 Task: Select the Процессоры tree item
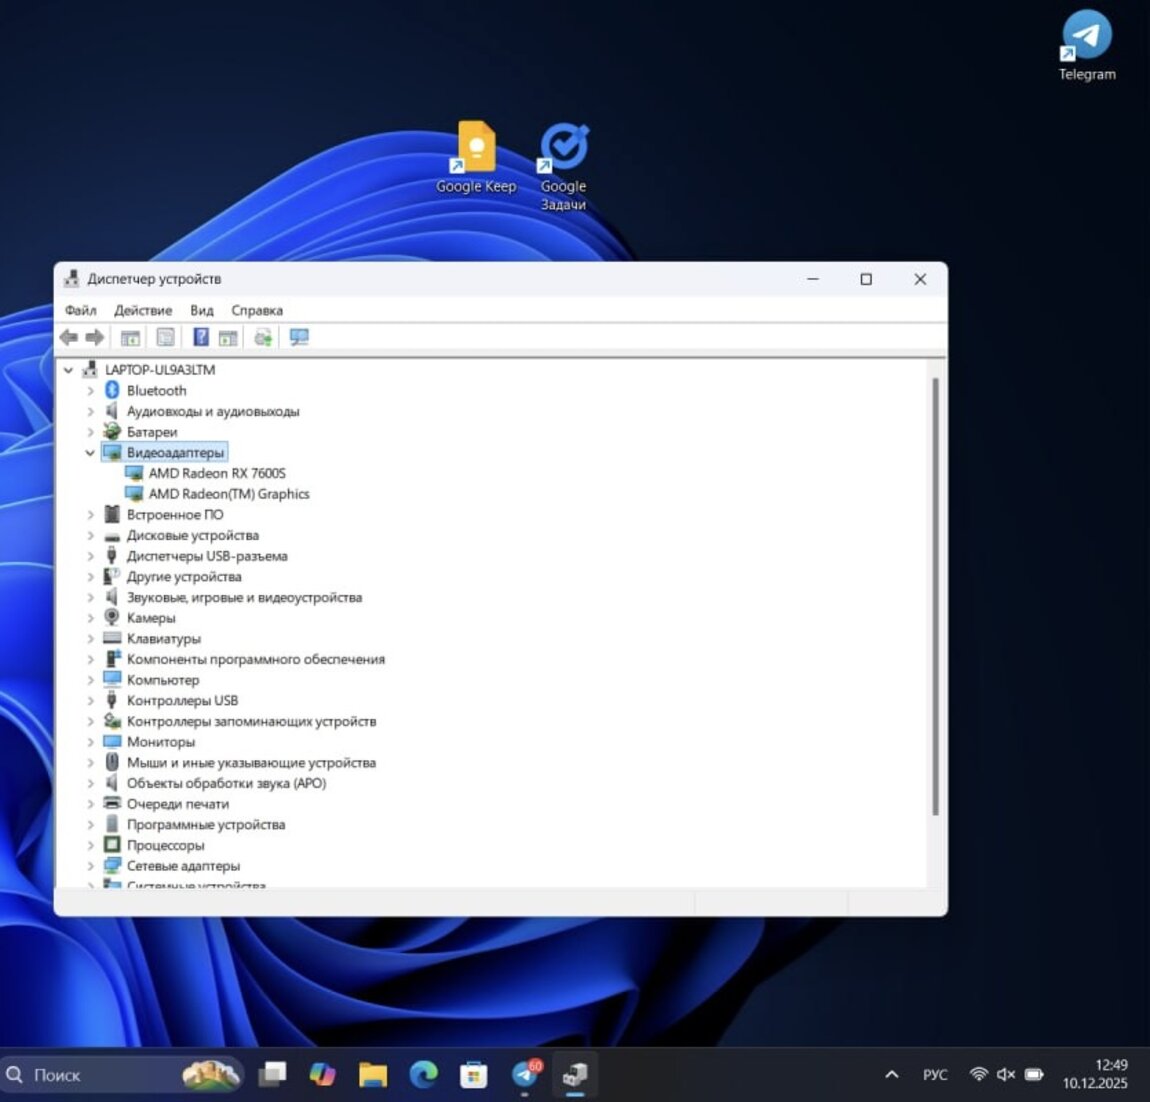tap(165, 845)
